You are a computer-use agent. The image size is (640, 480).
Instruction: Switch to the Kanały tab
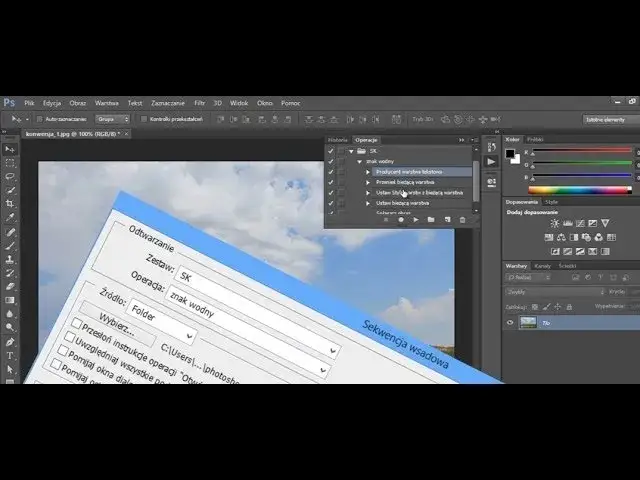[x=543, y=267]
